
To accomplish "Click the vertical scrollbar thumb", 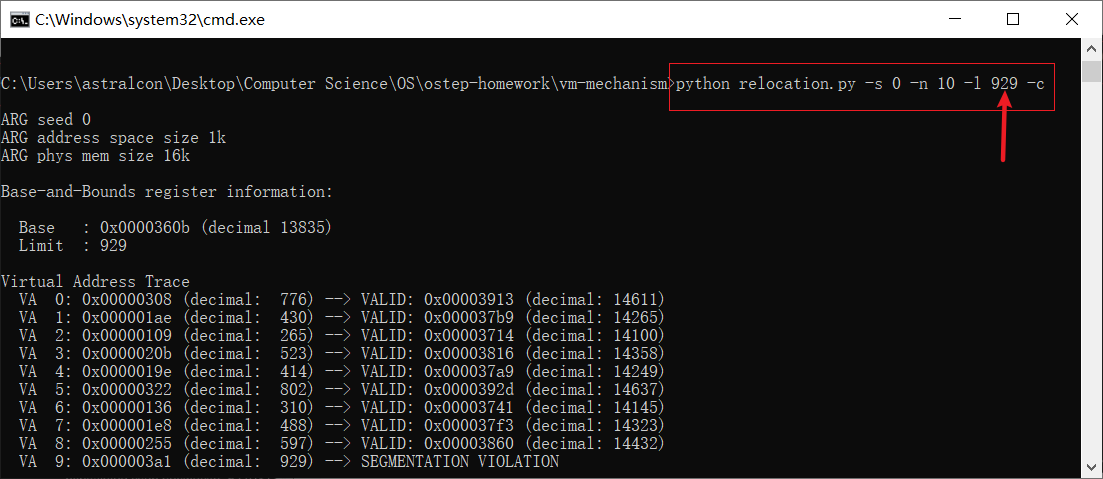I will [x=1091, y=72].
